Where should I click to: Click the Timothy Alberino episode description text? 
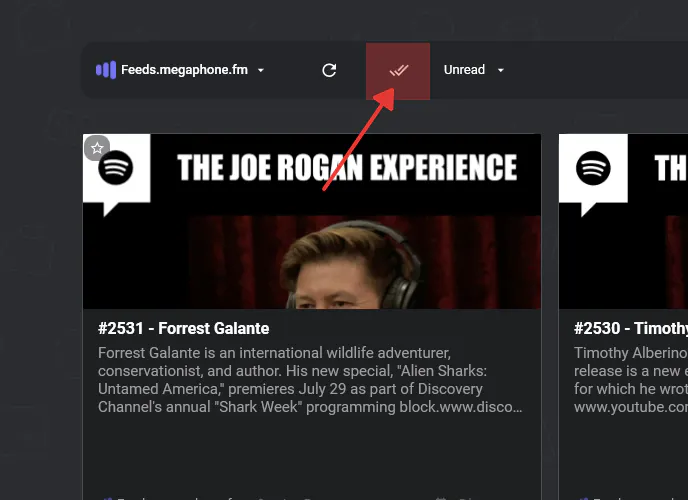click(631, 380)
